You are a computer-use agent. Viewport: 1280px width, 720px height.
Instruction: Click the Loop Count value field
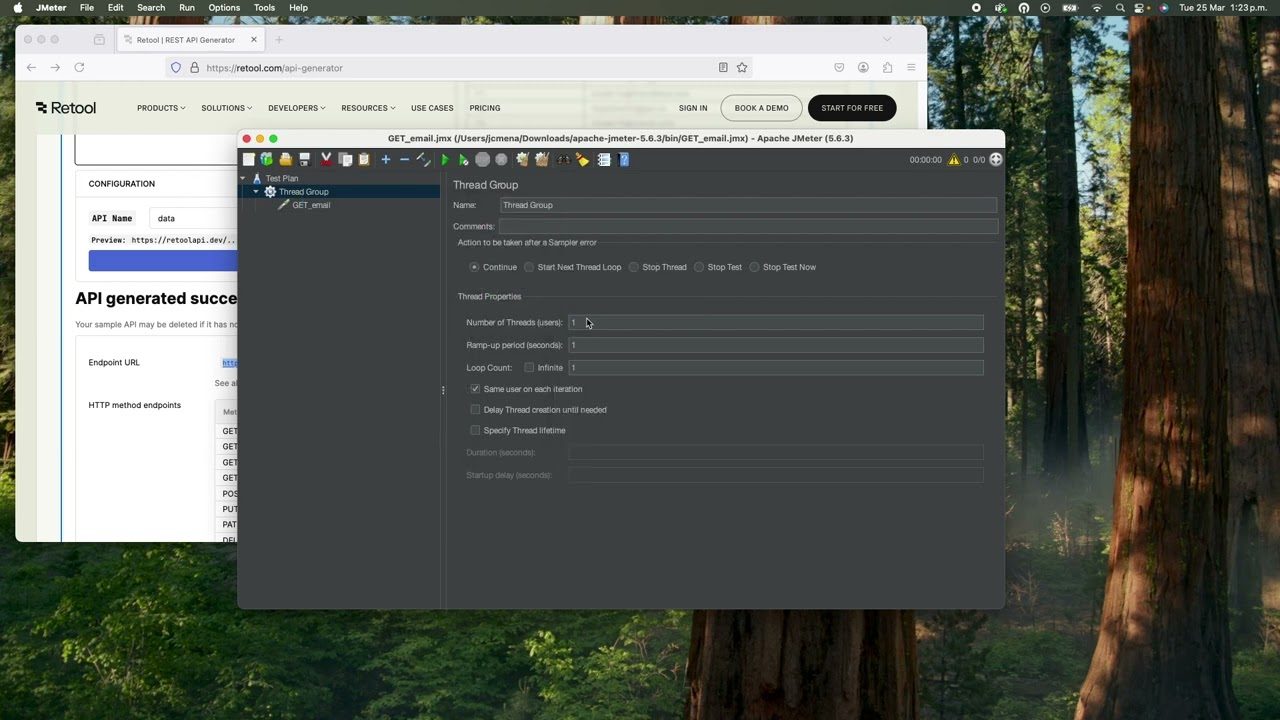776,368
